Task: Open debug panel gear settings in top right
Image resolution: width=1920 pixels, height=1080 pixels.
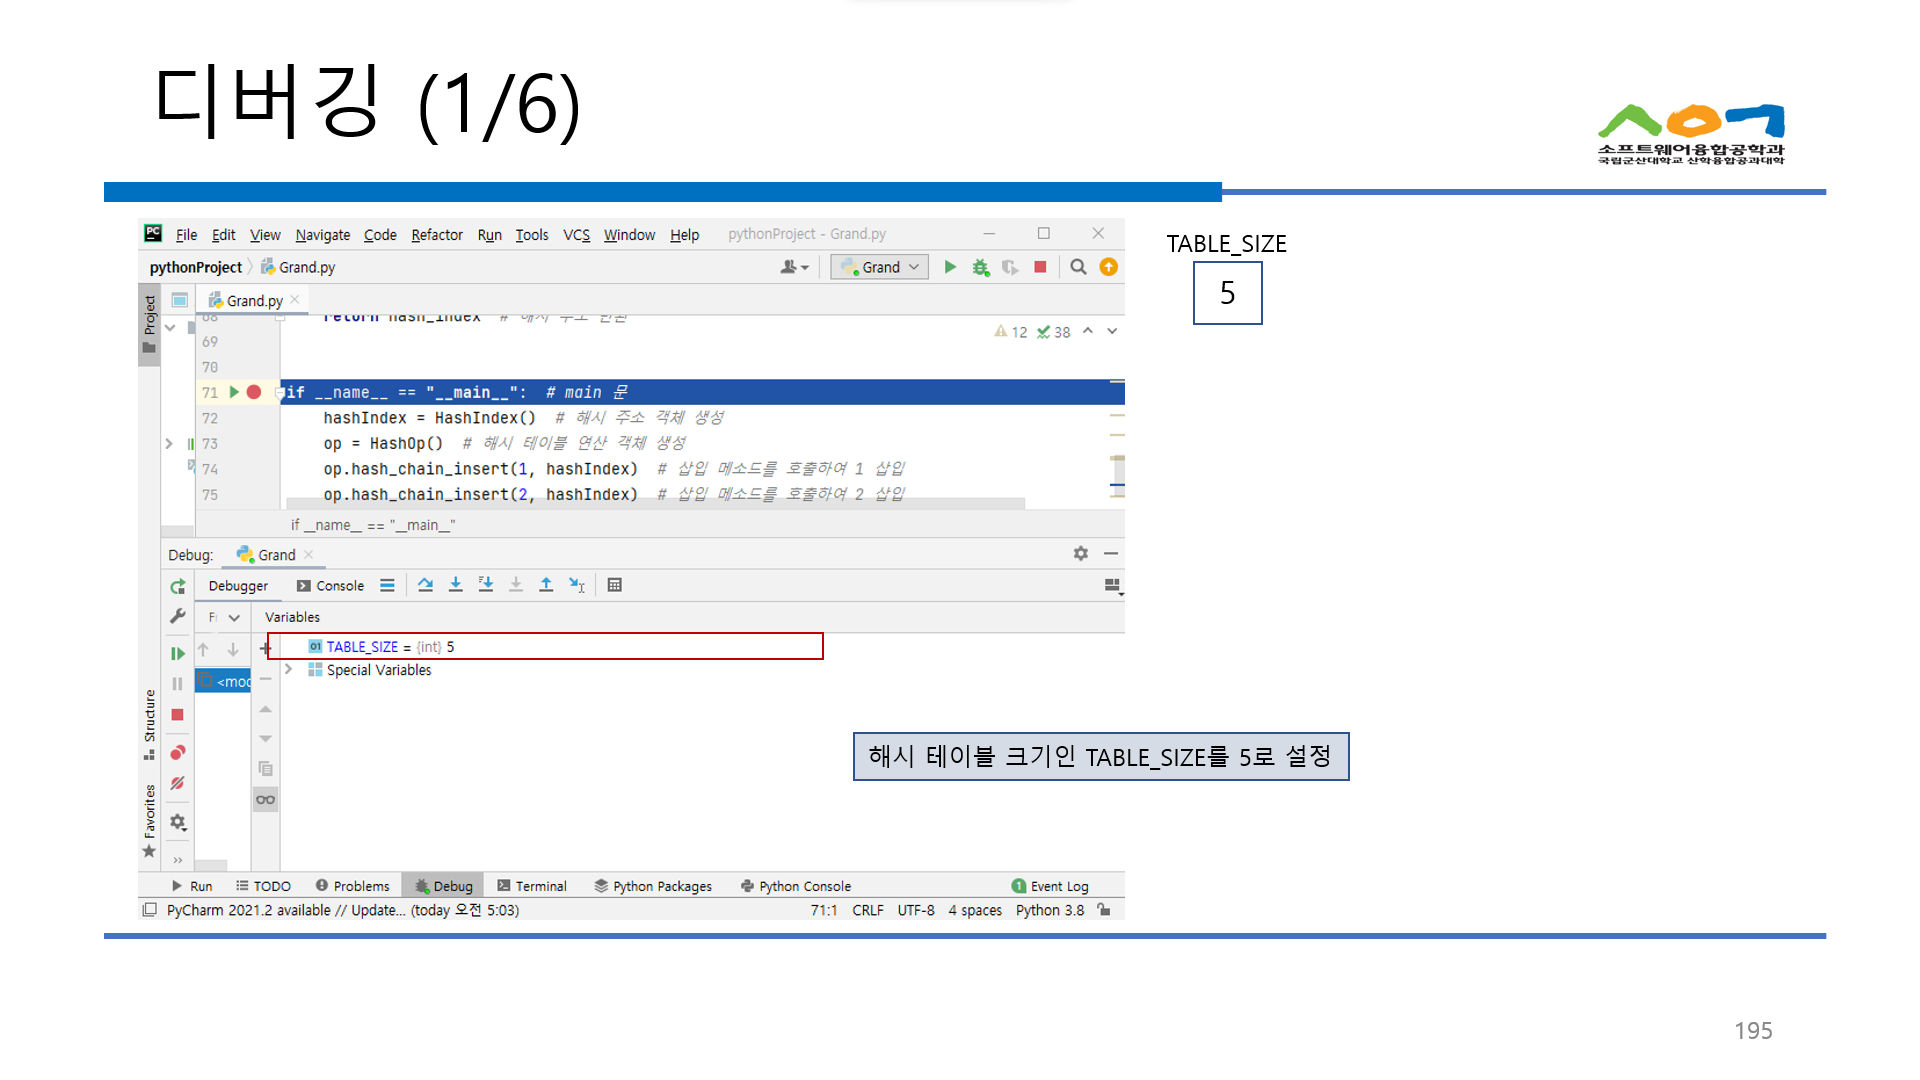Action: 1081,553
